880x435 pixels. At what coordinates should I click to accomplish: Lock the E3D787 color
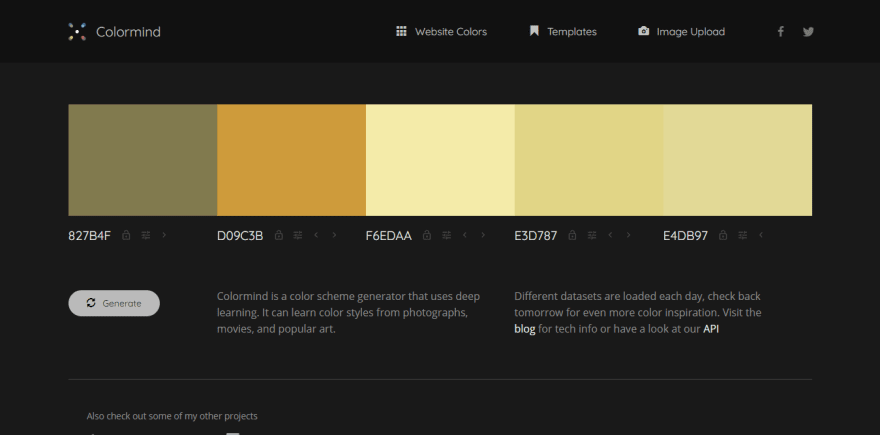pos(572,235)
